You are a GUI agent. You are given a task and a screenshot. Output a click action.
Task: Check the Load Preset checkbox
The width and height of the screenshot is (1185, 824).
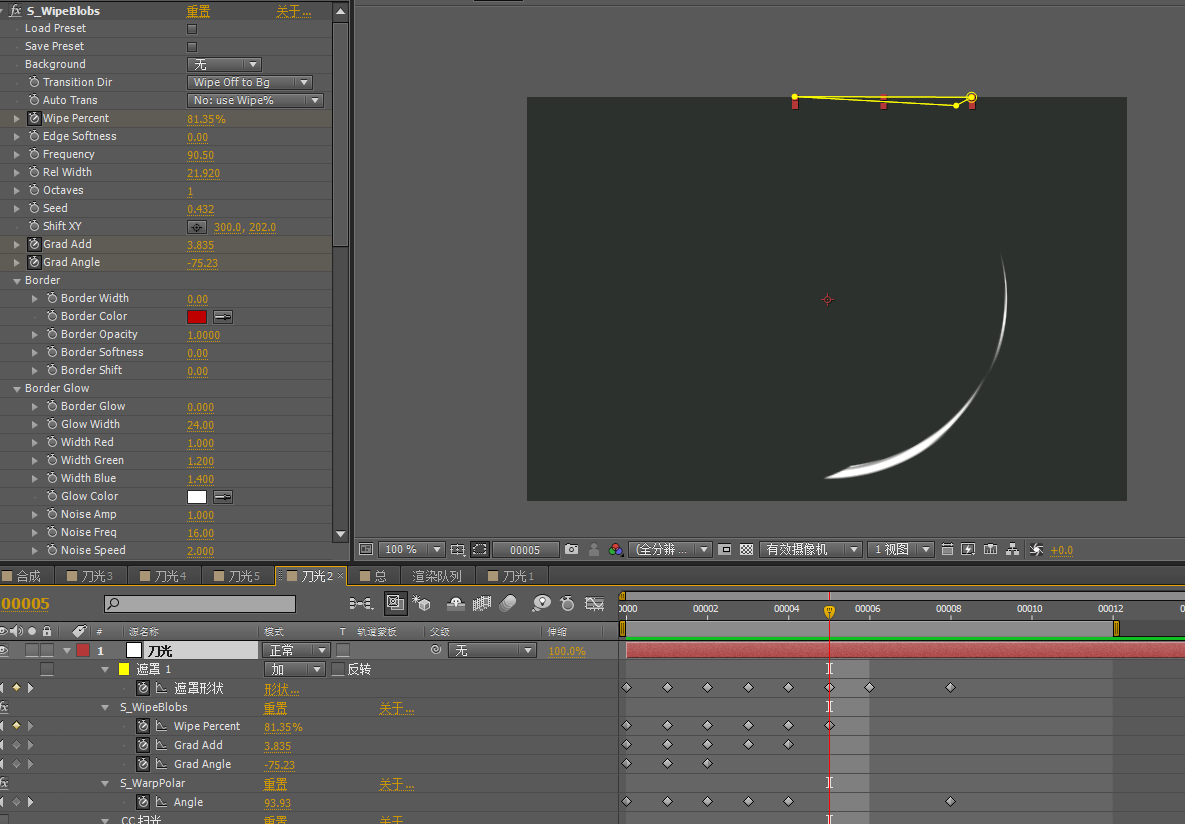pyautogui.click(x=192, y=29)
